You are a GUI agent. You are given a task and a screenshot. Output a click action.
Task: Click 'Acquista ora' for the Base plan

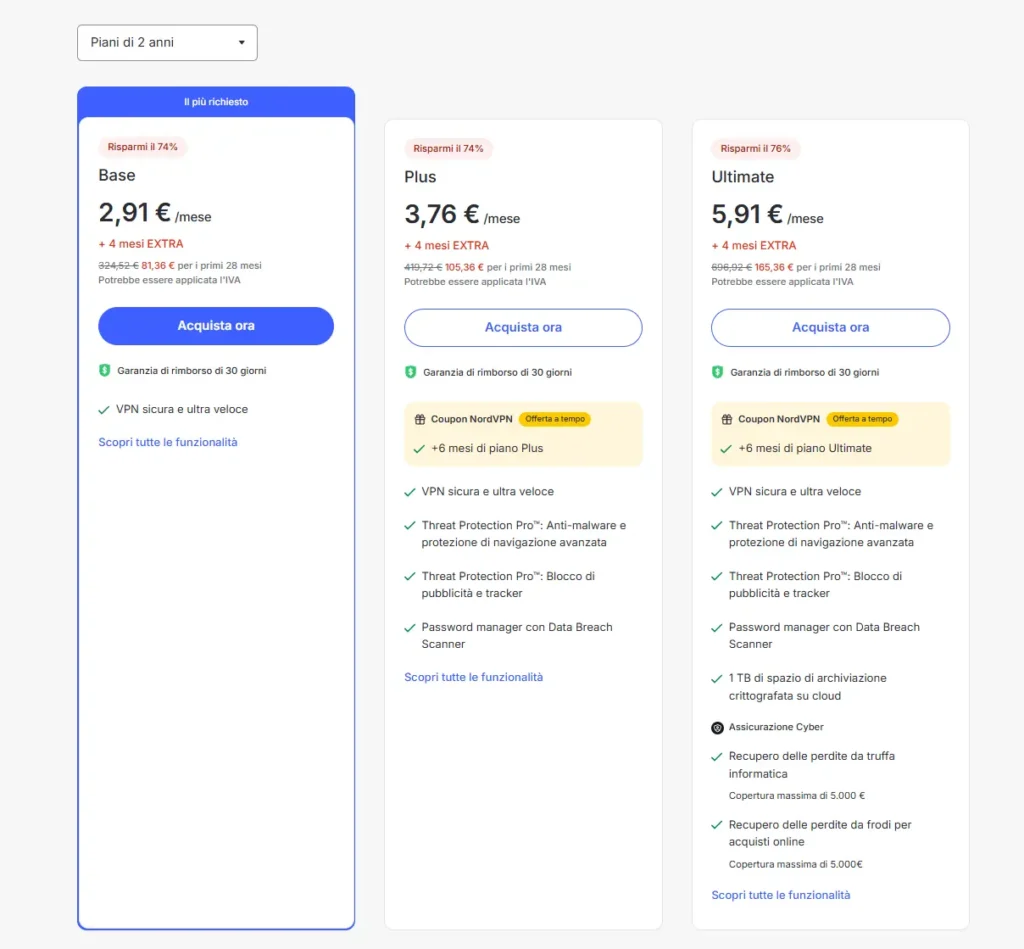pyautogui.click(x=216, y=326)
